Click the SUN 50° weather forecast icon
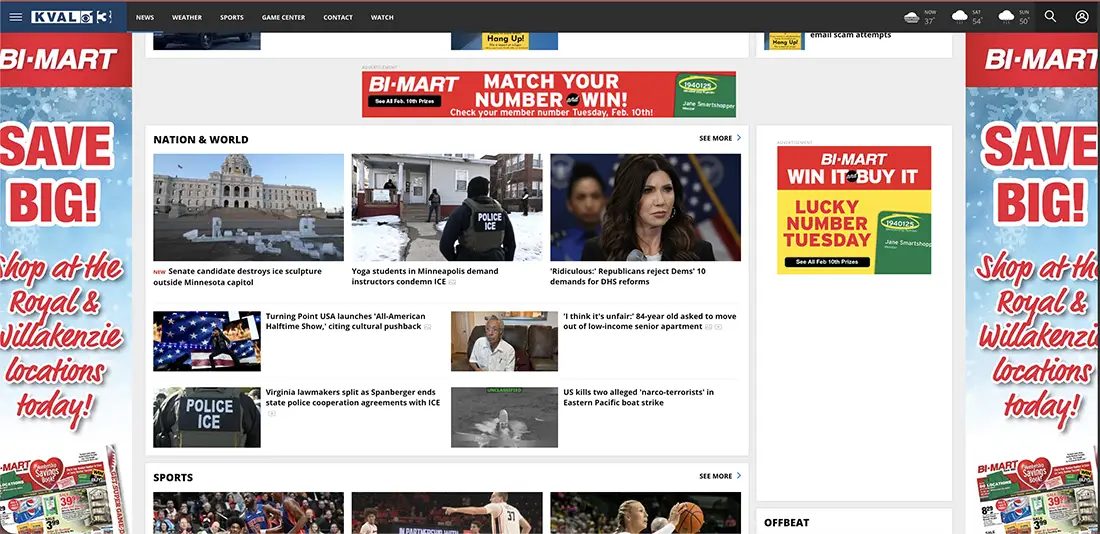1100x534 pixels. (x=1007, y=17)
